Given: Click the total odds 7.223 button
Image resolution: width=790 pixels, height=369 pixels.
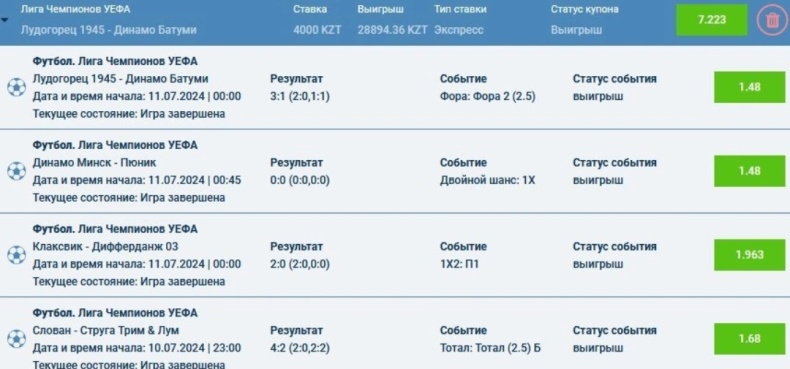Looking at the screenshot, I should (711, 20).
